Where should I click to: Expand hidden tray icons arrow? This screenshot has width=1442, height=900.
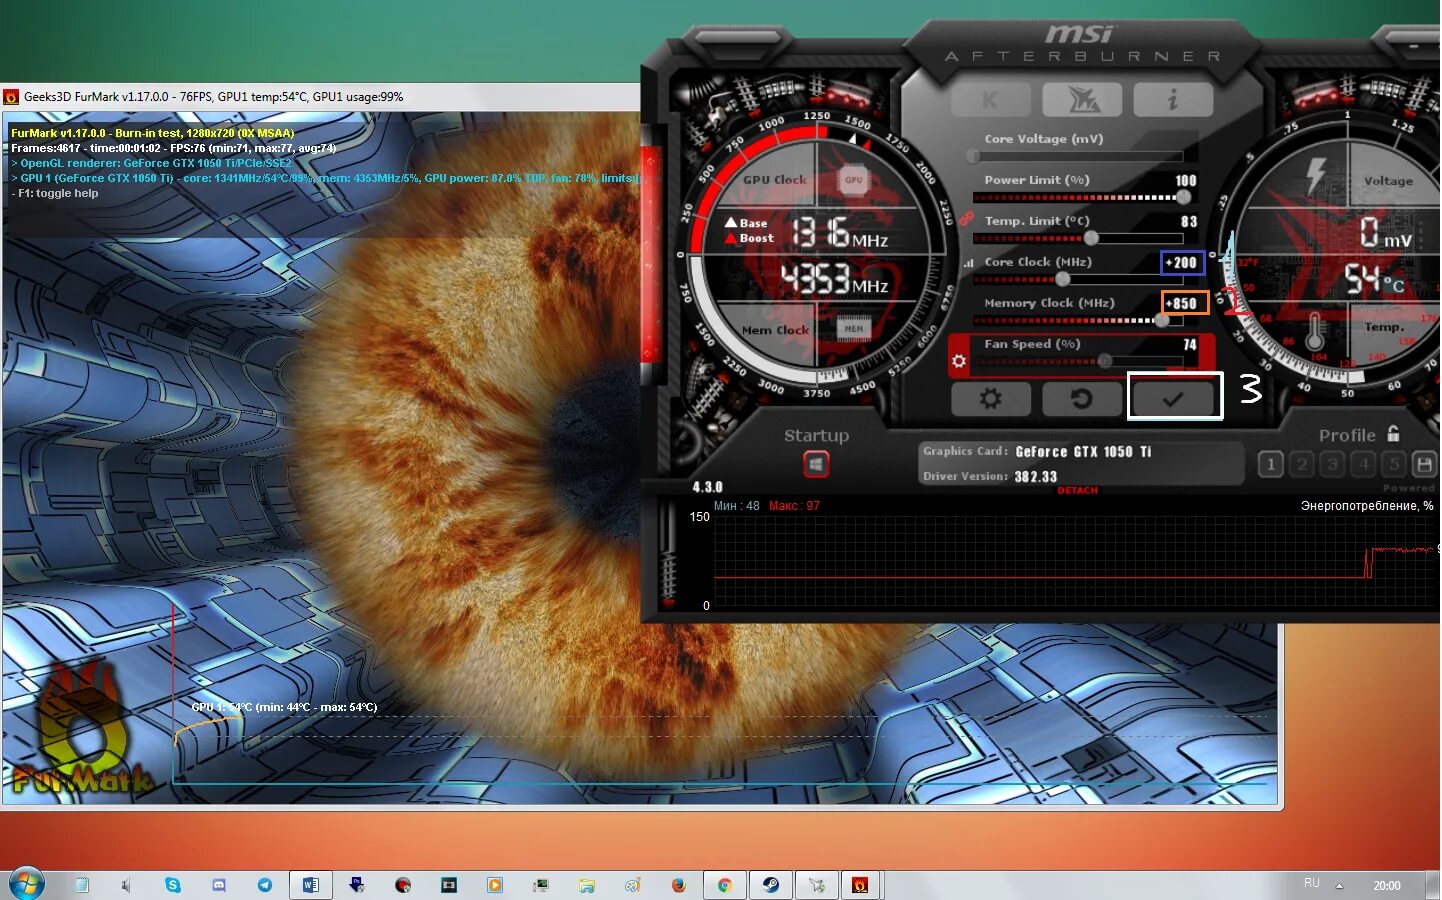click(x=1339, y=885)
